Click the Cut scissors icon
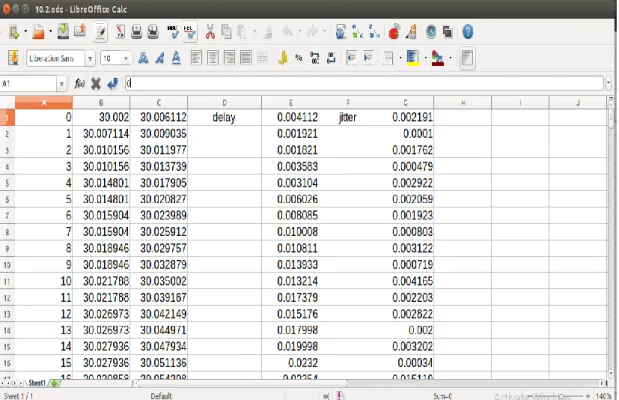Image resolution: width=619 pixels, height=400 pixels. click(210, 32)
